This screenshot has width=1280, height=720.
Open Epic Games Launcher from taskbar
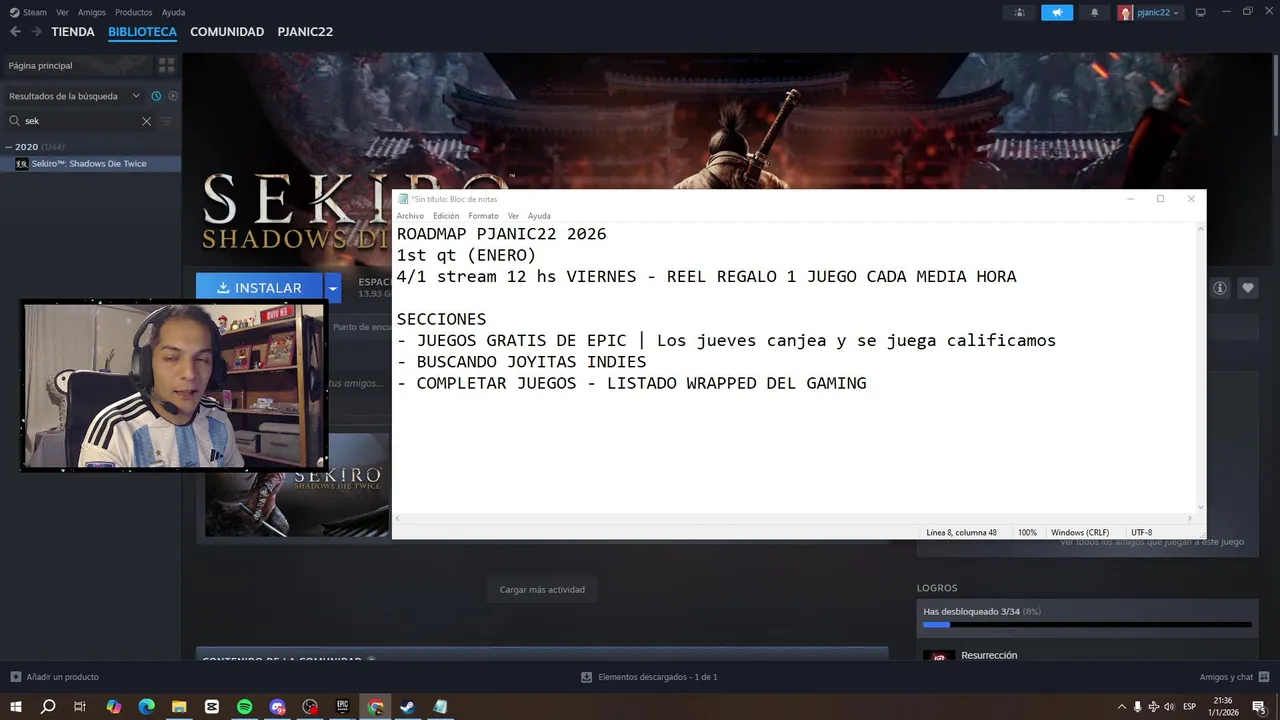(342, 706)
